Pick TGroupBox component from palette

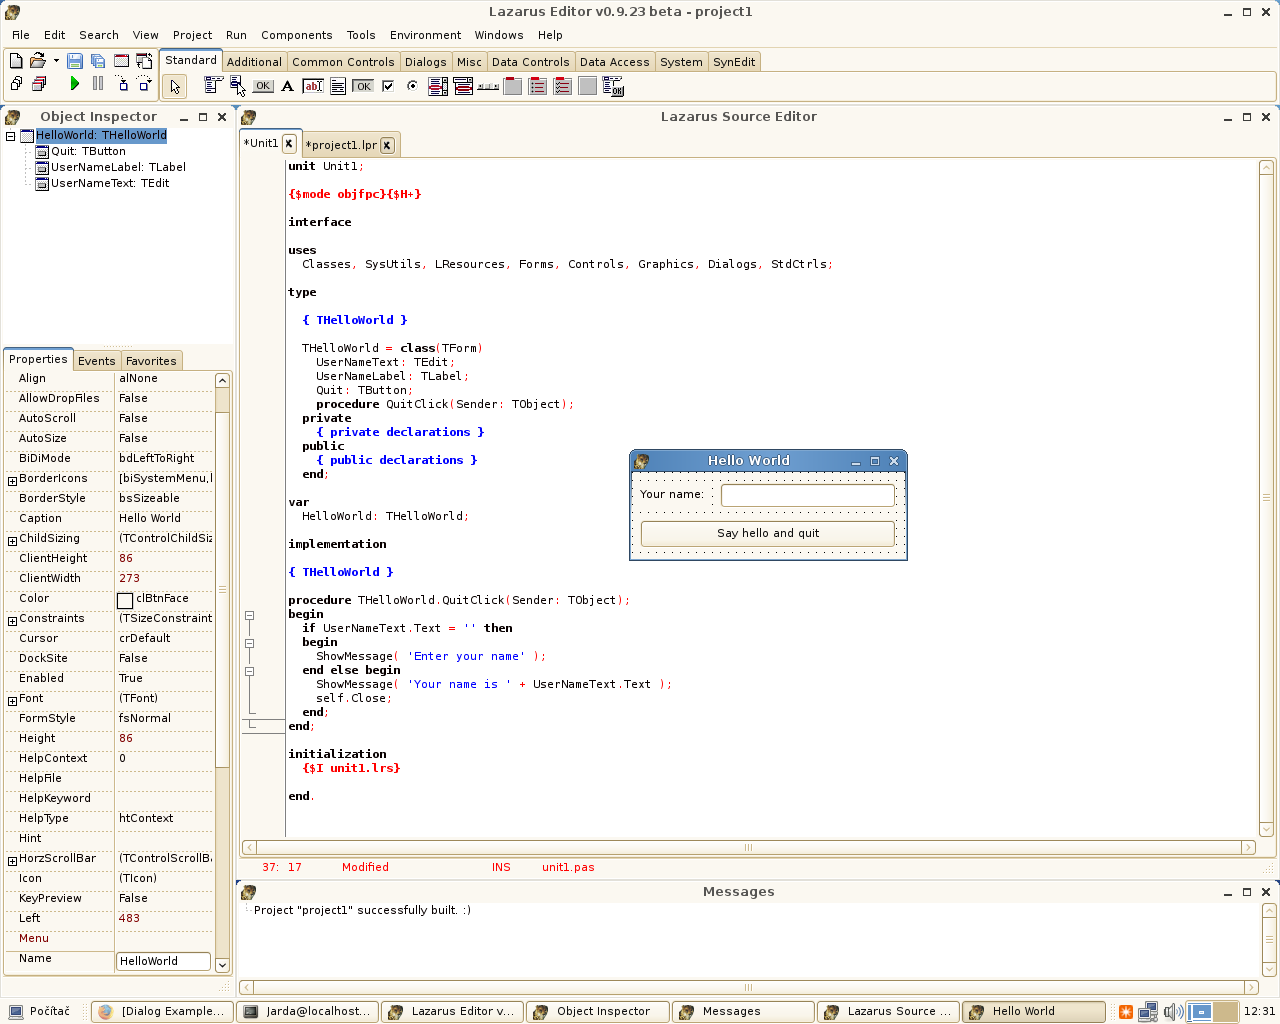coord(513,86)
